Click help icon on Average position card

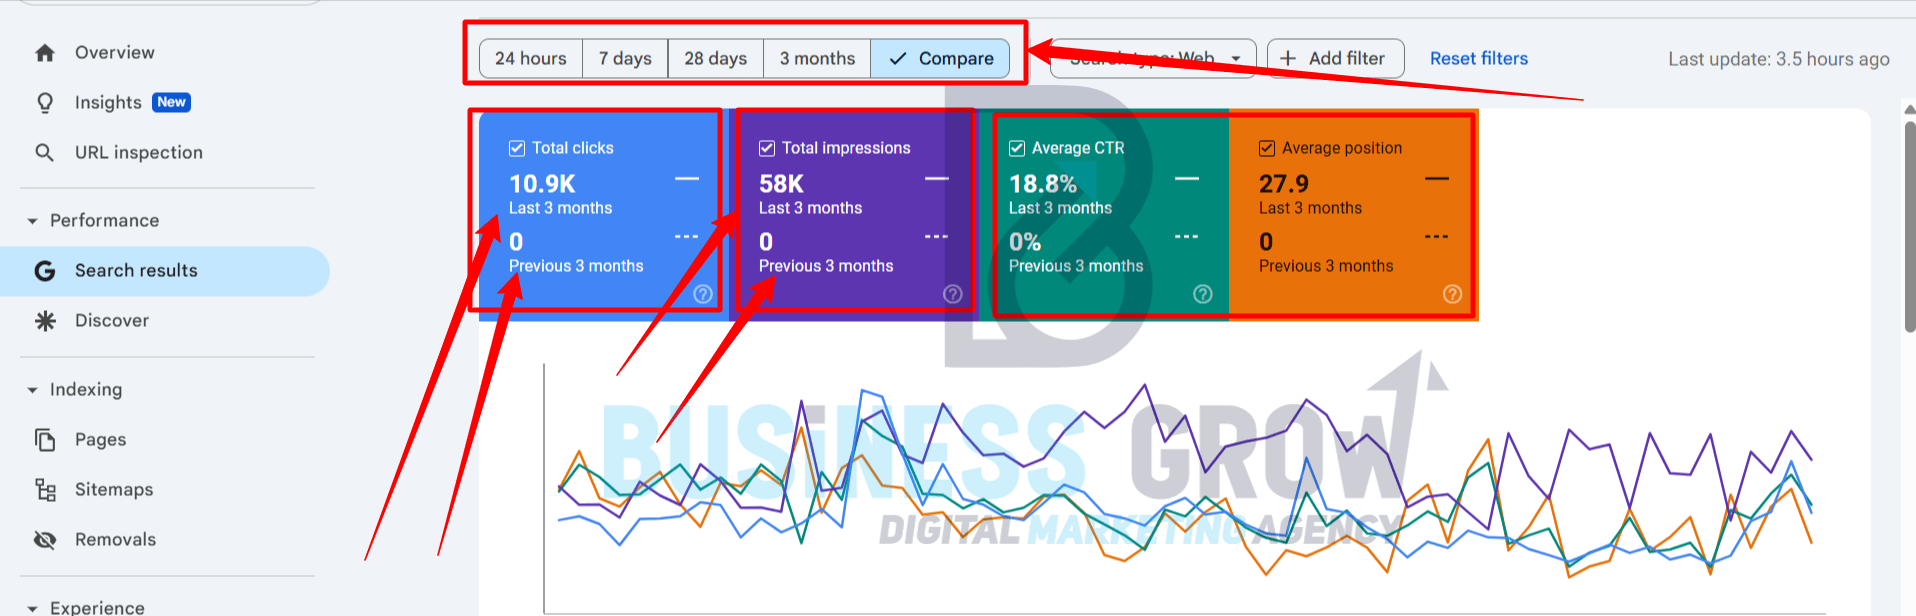click(1453, 294)
